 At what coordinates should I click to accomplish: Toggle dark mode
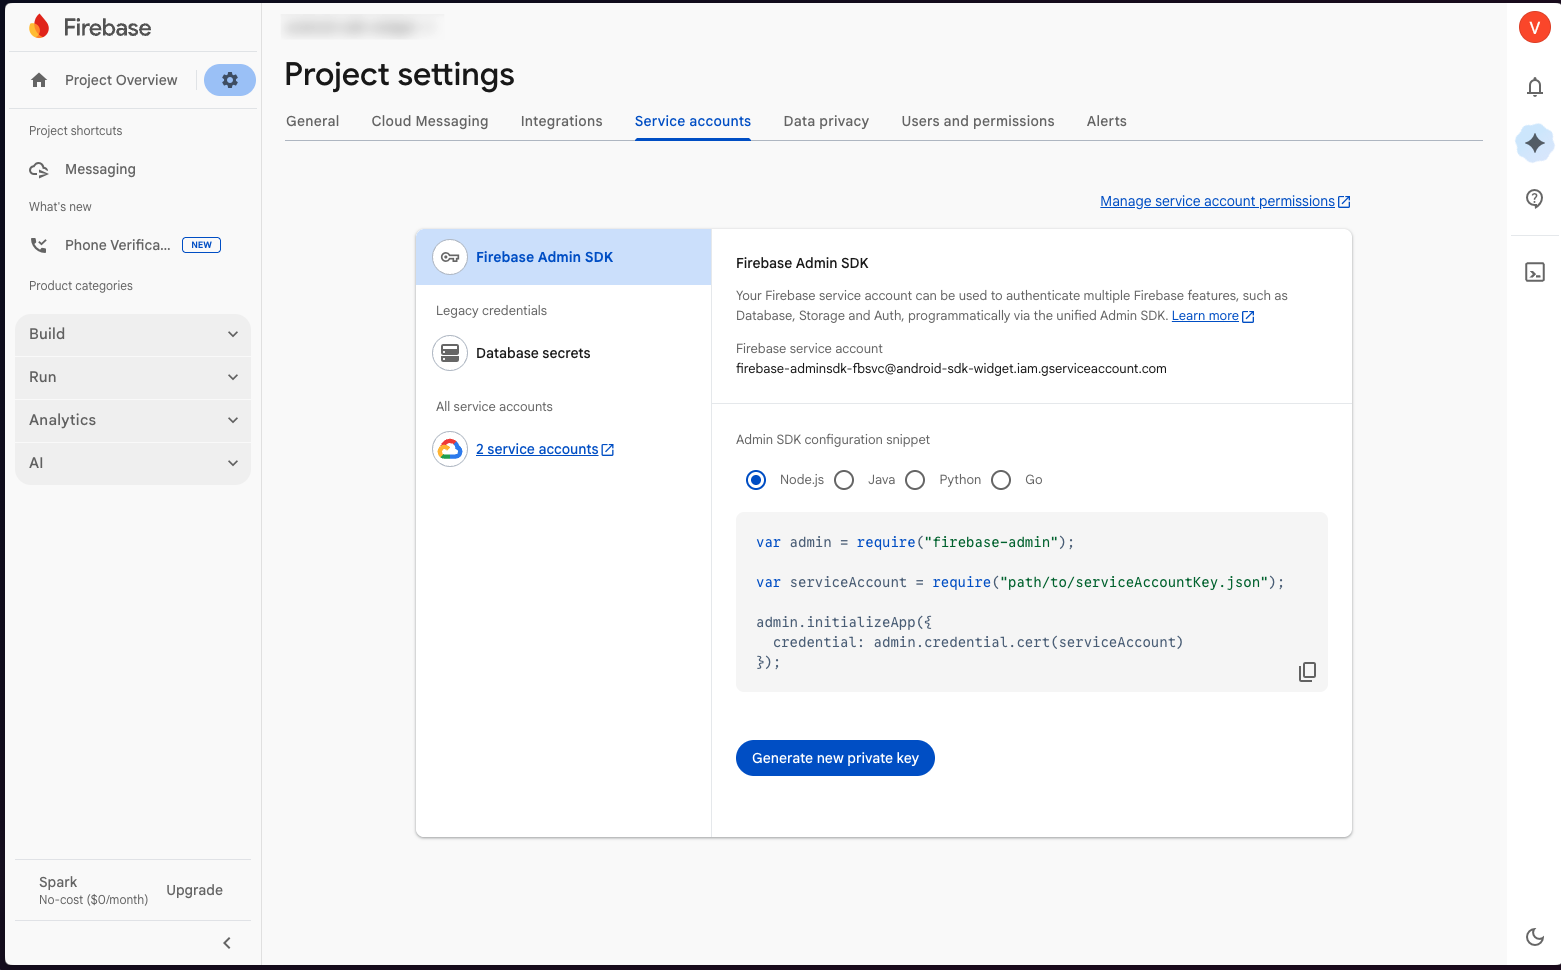(x=1535, y=937)
